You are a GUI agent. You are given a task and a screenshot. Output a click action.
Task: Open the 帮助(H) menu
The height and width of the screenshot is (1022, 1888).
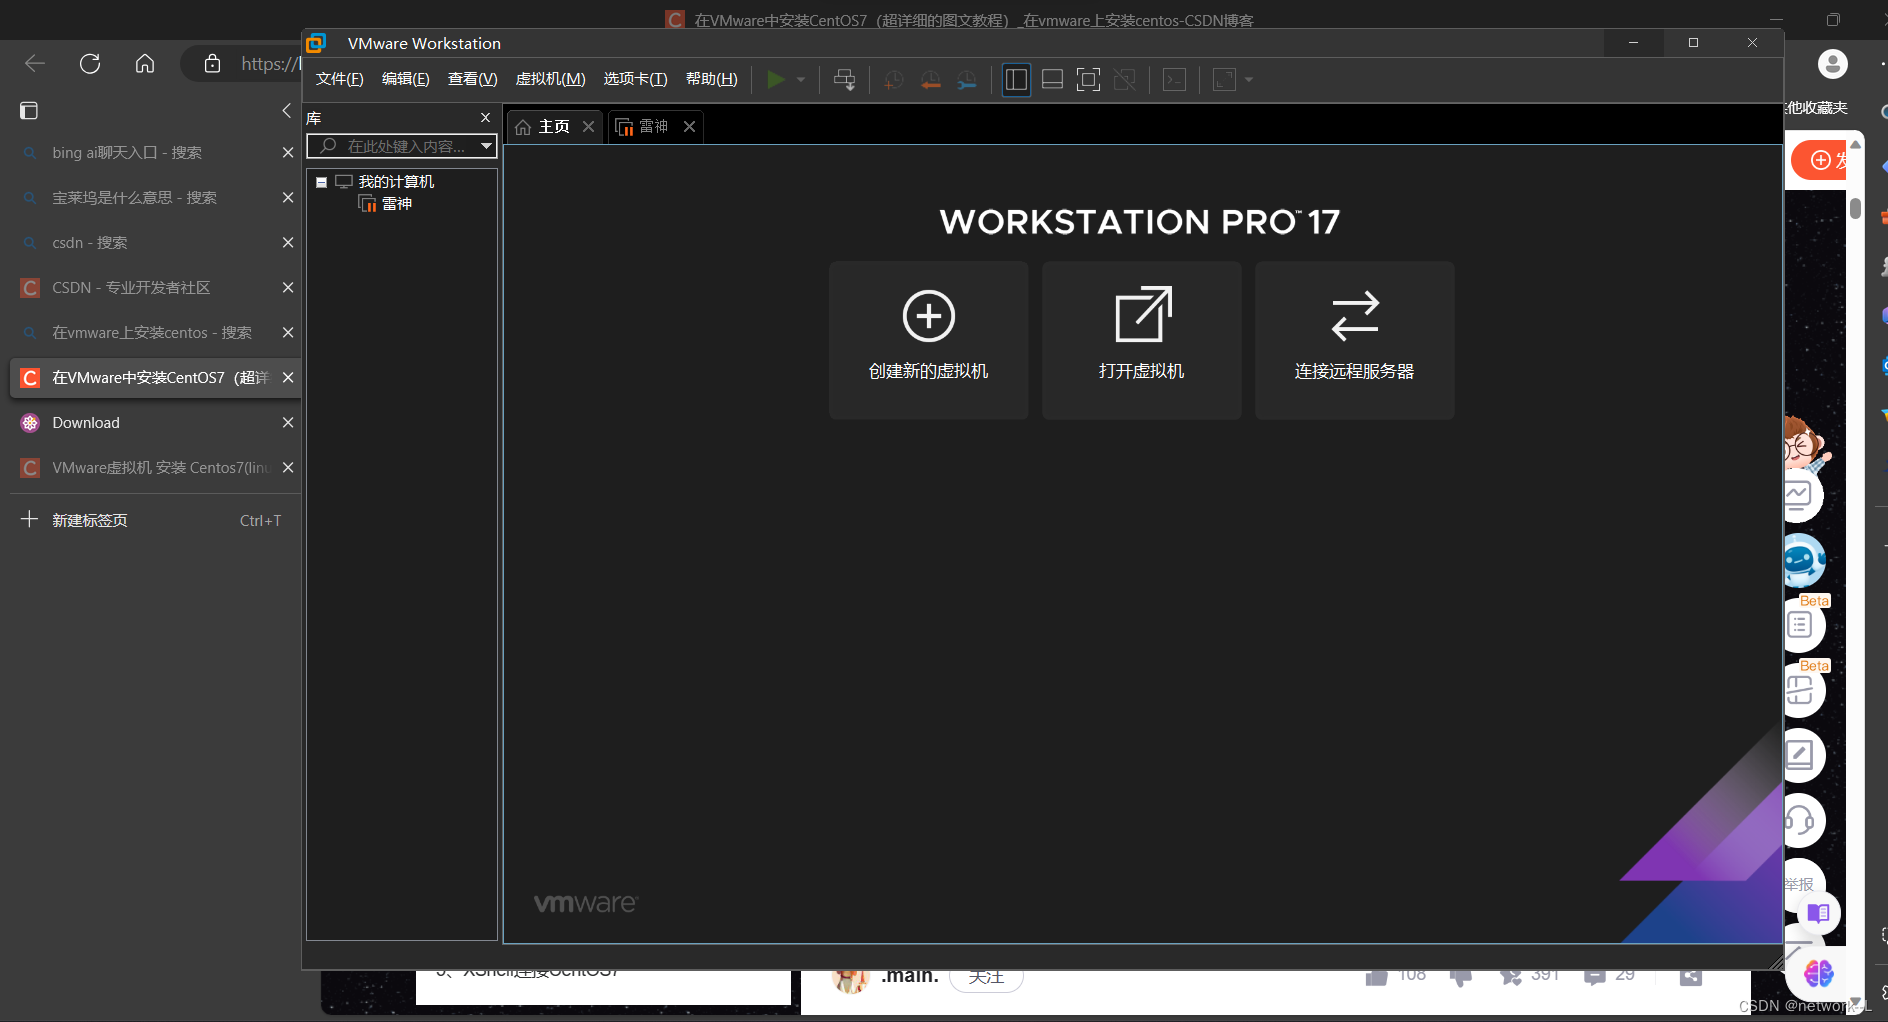click(711, 79)
